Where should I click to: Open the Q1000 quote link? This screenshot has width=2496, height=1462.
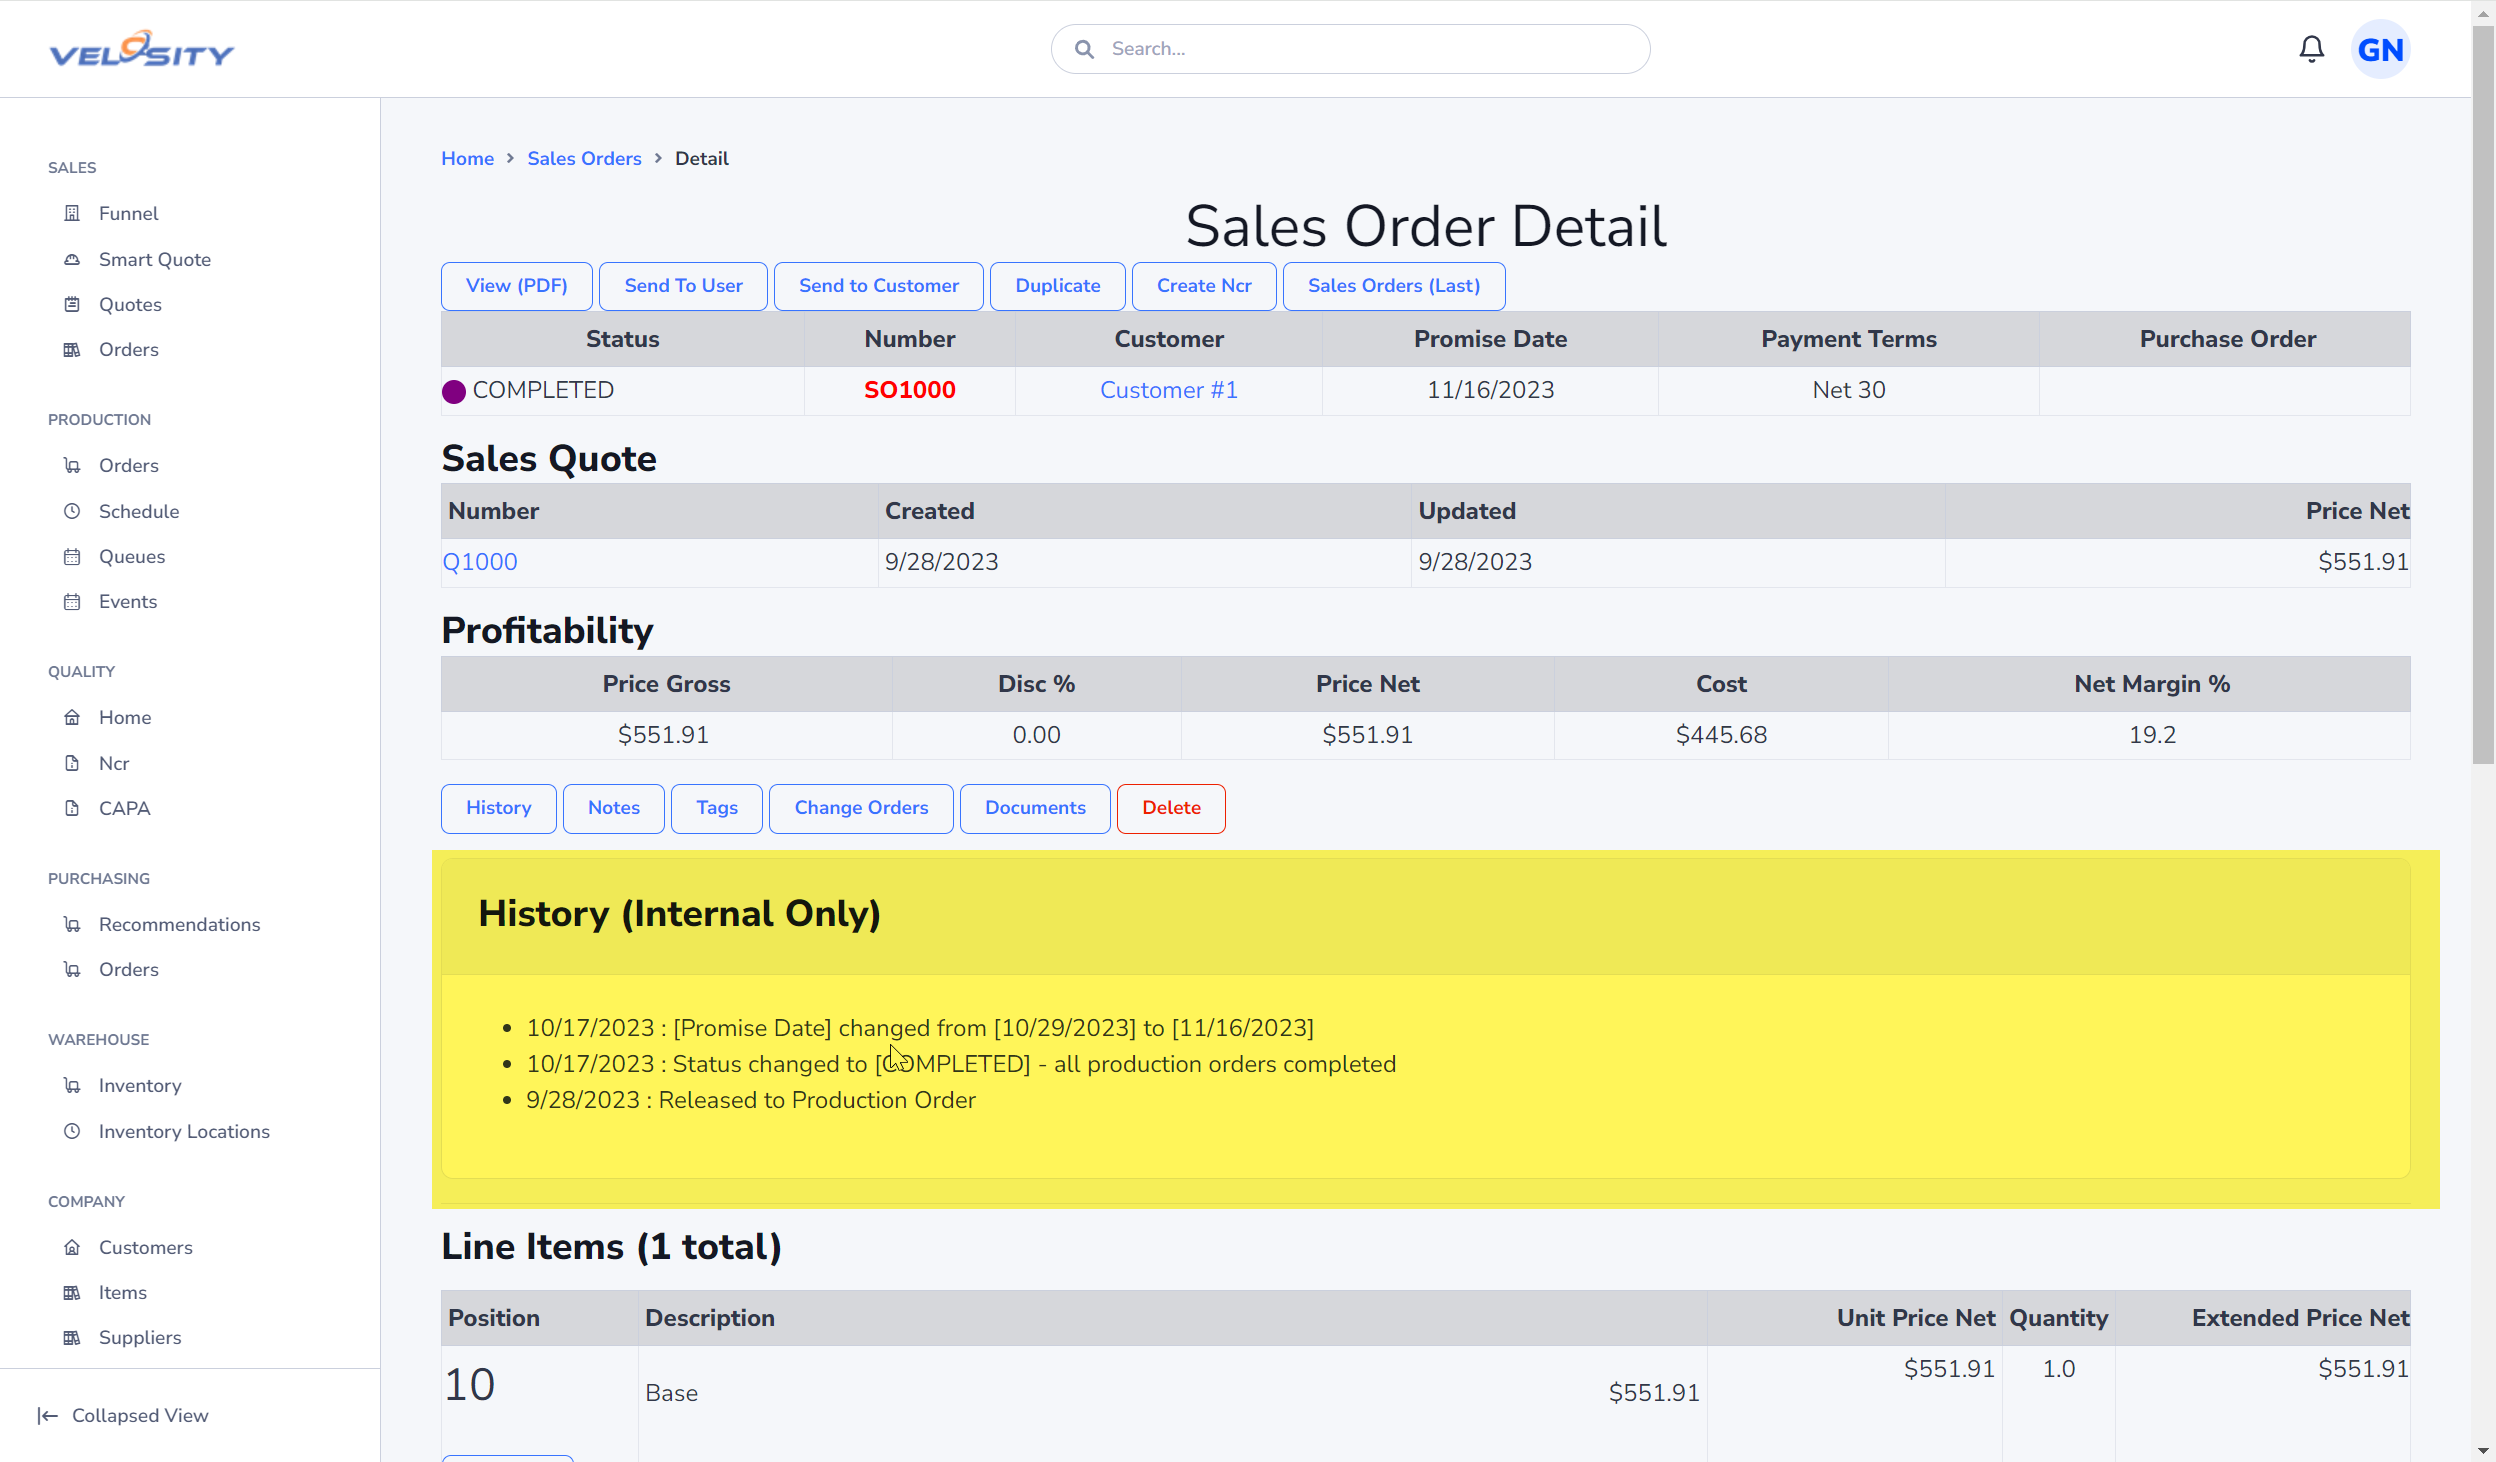[x=480, y=562]
